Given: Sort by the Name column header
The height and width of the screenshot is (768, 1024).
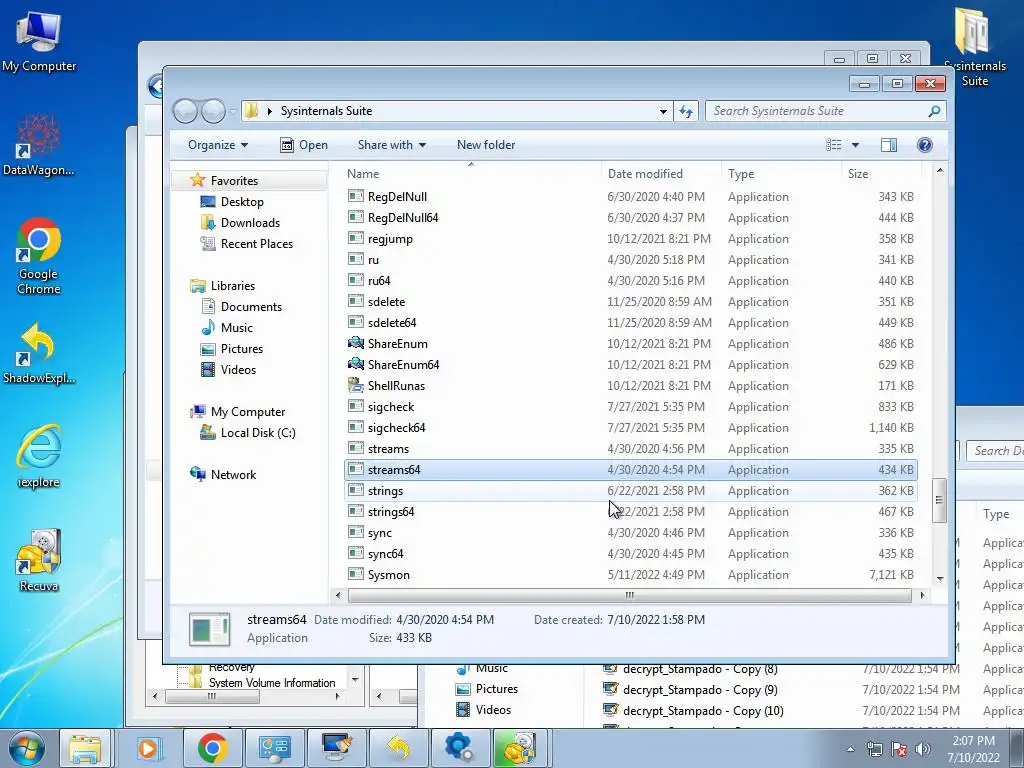Looking at the screenshot, I should [x=471, y=174].
